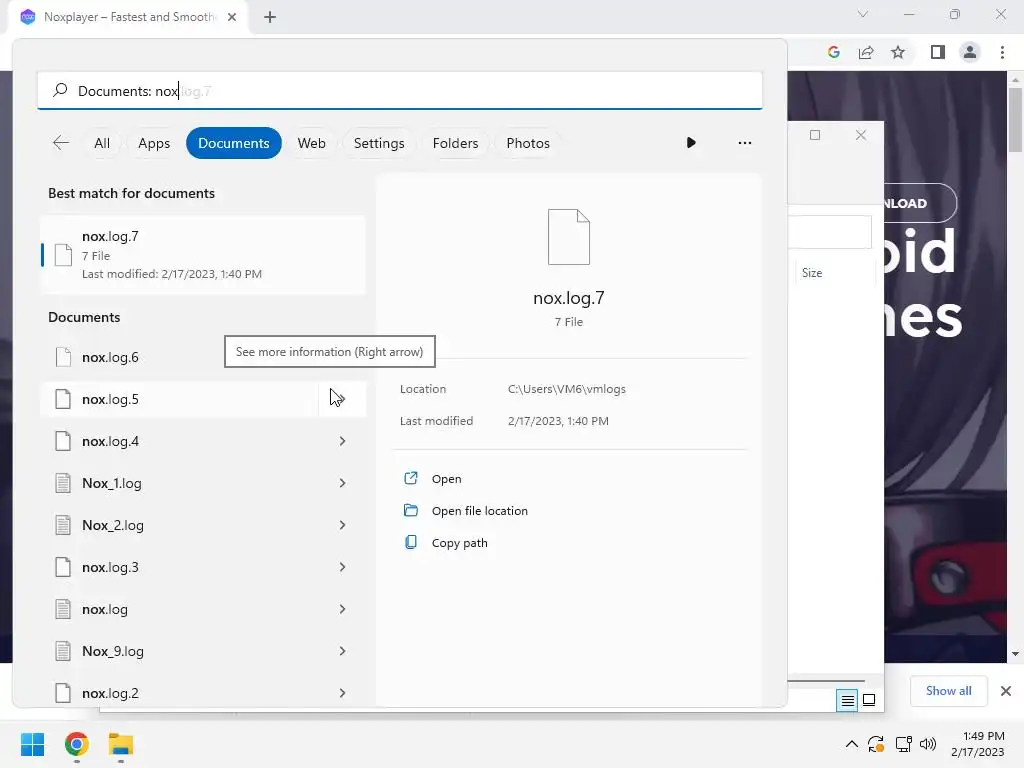Close the Chrome downloads bar
Screen dimensions: 1024x768
tap(1006, 691)
